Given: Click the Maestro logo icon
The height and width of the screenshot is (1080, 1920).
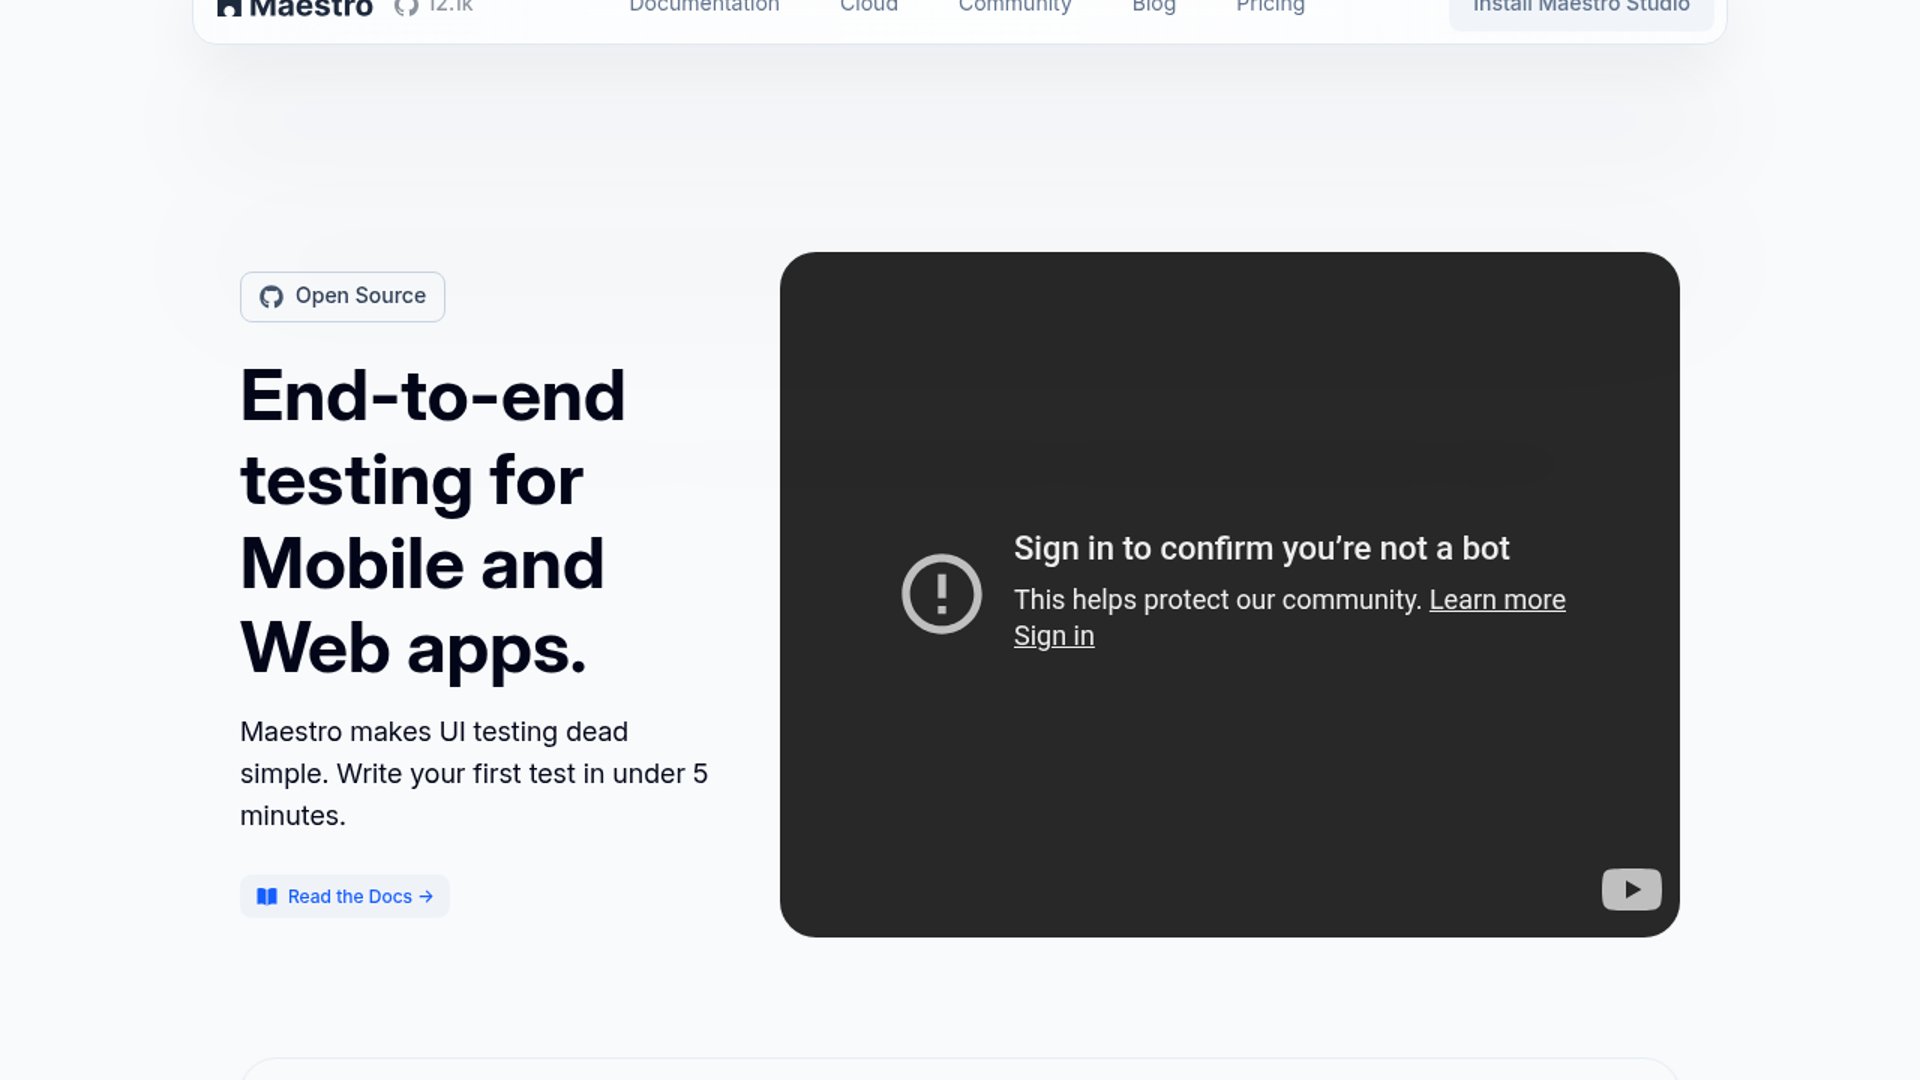Looking at the screenshot, I should click(229, 8).
